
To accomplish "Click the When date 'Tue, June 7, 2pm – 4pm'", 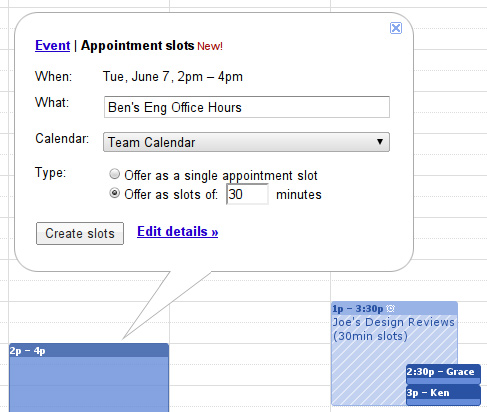I will (x=173, y=77).
